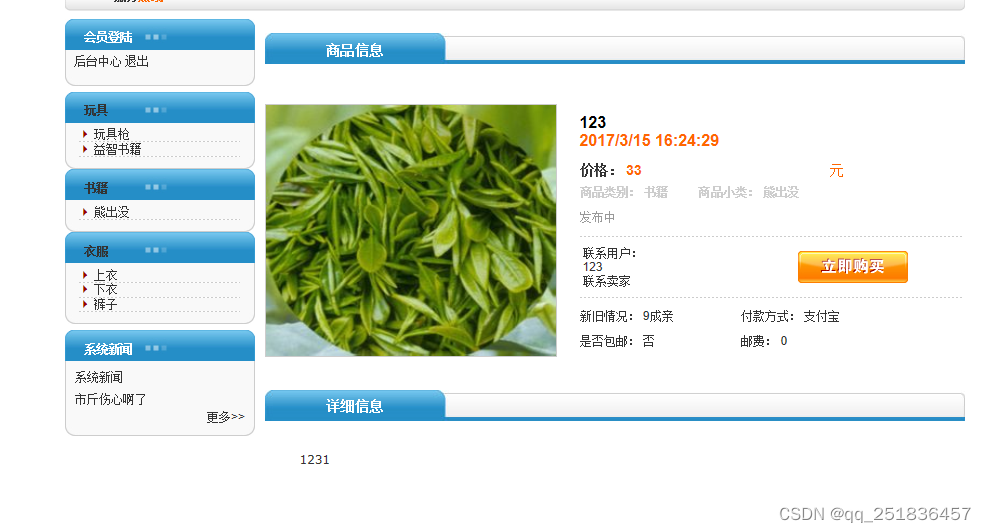Open the 熊出没 subcategory

click(111, 212)
